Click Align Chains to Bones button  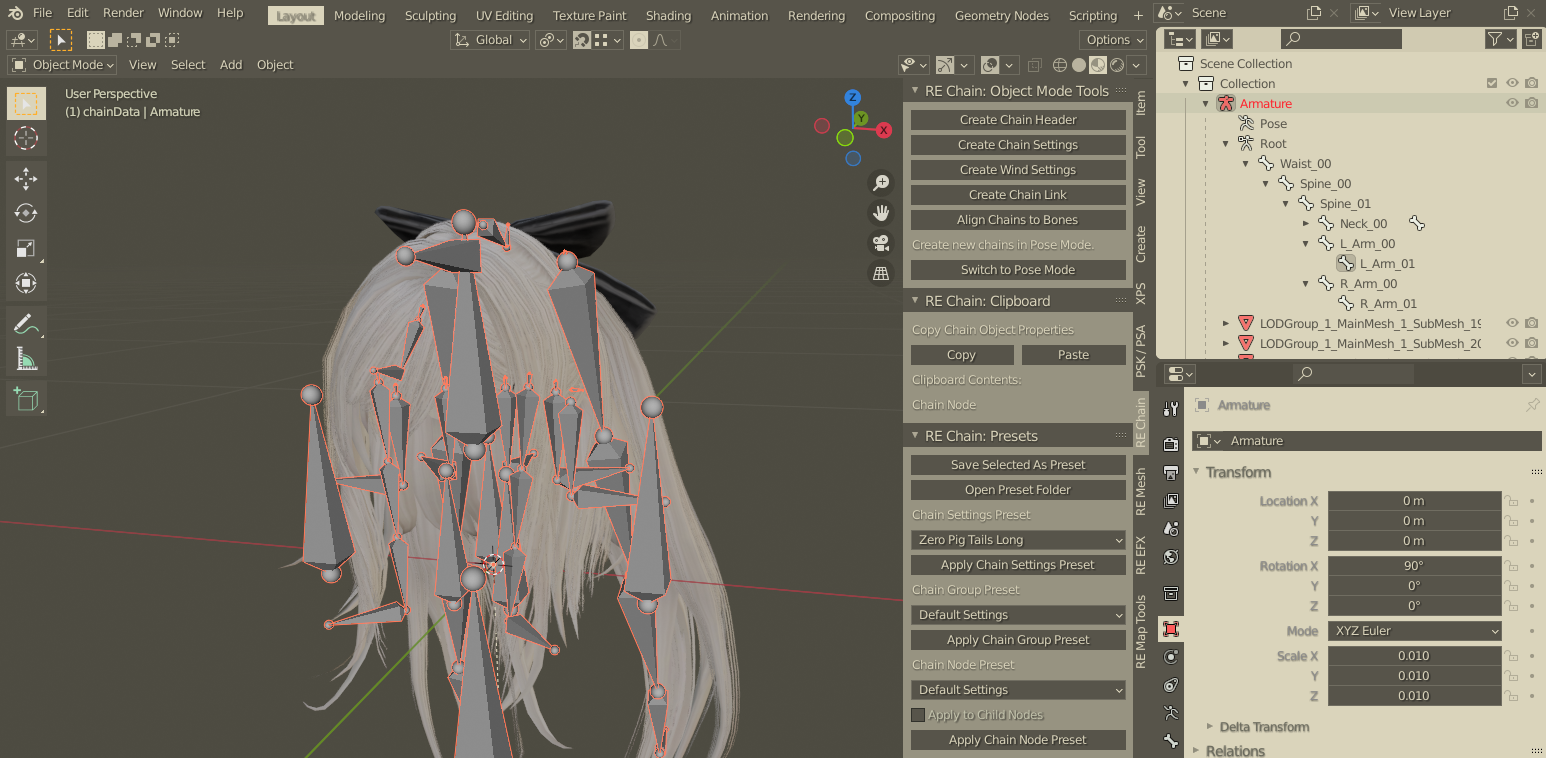[x=1018, y=220]
